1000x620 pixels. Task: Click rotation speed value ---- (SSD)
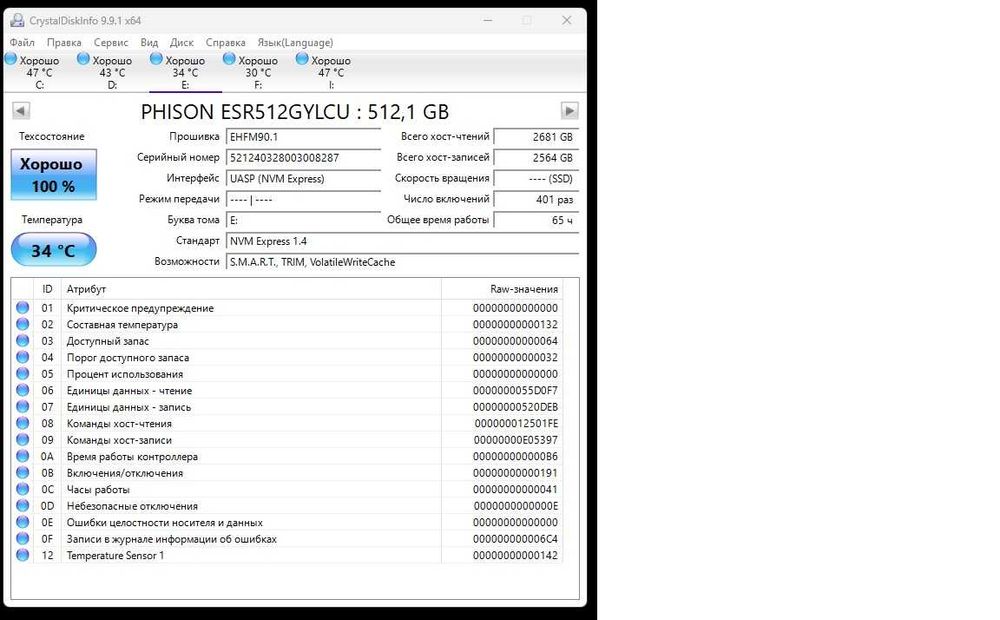click(x=536, y=179)
